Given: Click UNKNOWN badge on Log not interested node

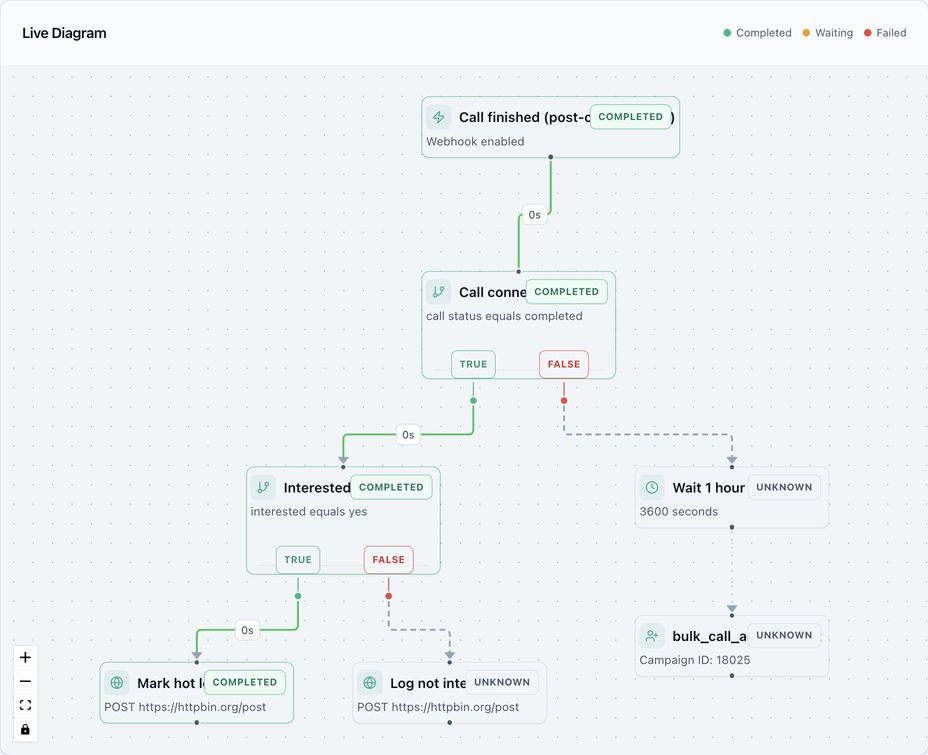Looking at the screenshot, I should pos(502,682).
